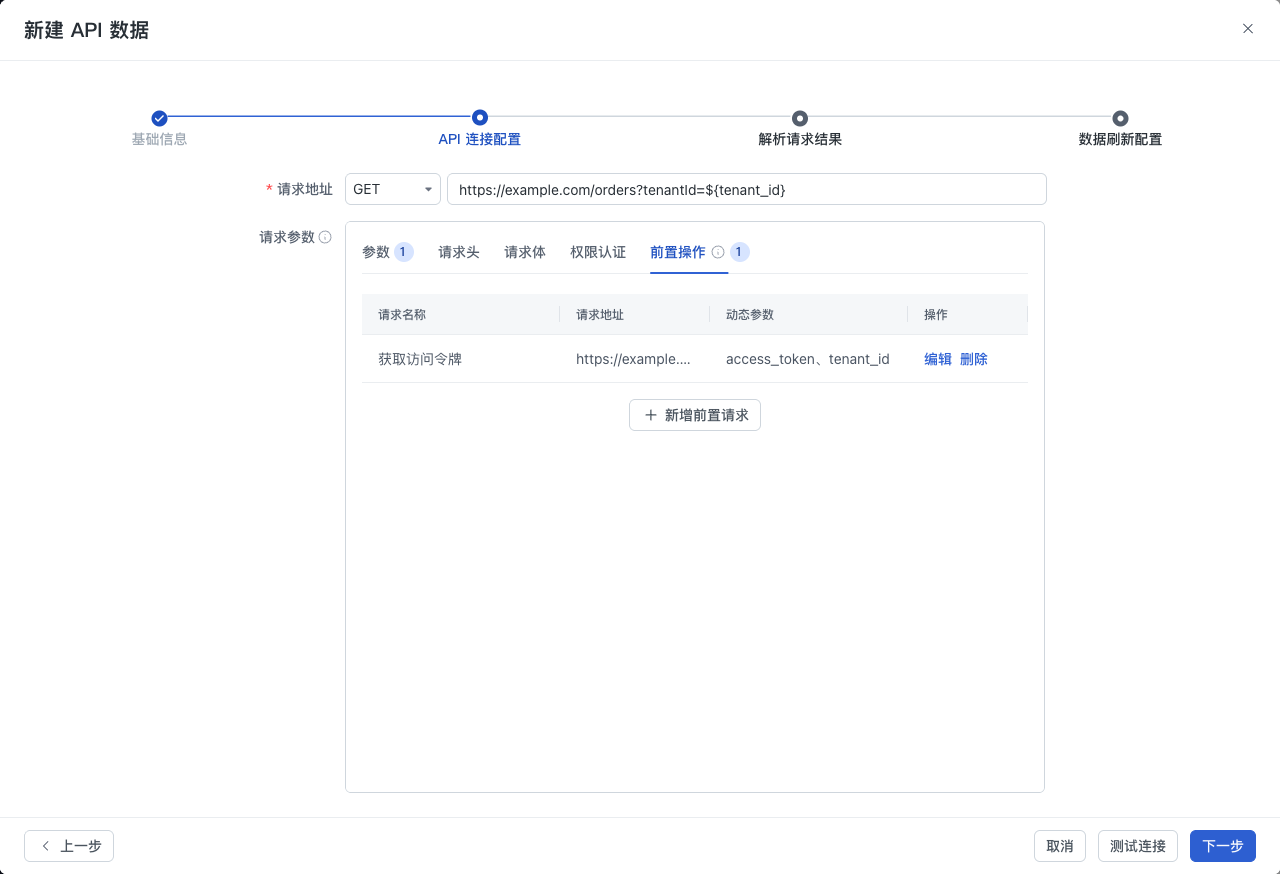Viewport: 1280px width, 874px height.
Task: Click 编辑 for 获取访问令牌 row
Action: 938,359
